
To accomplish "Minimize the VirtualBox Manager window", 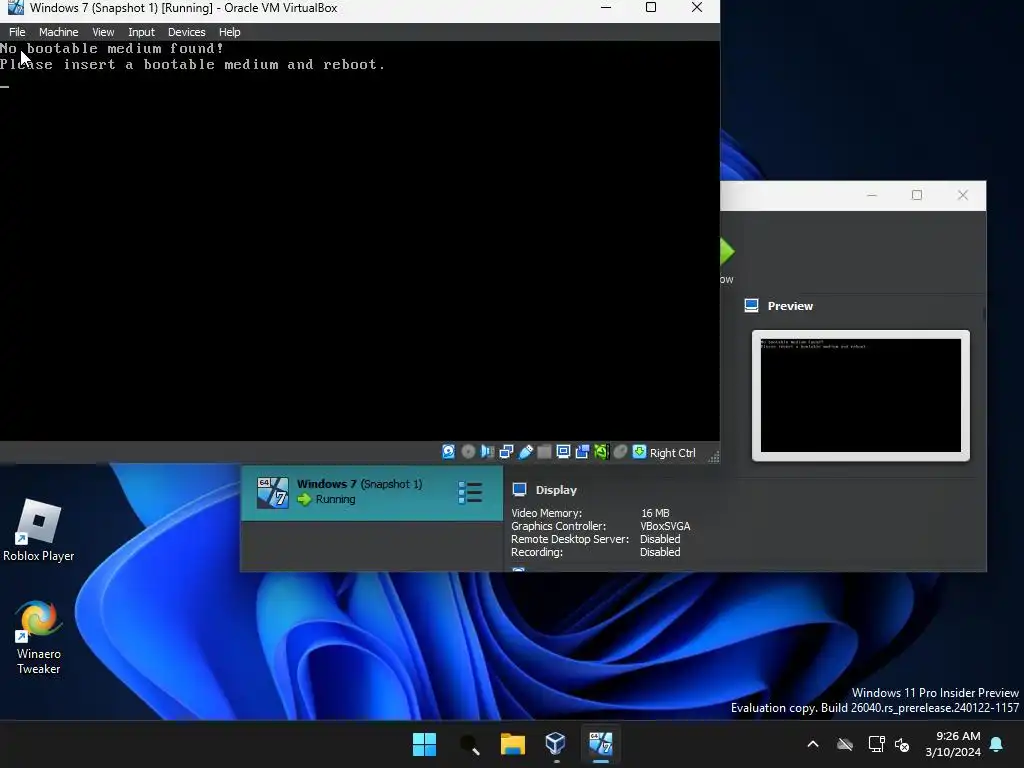I will point(872,195).
